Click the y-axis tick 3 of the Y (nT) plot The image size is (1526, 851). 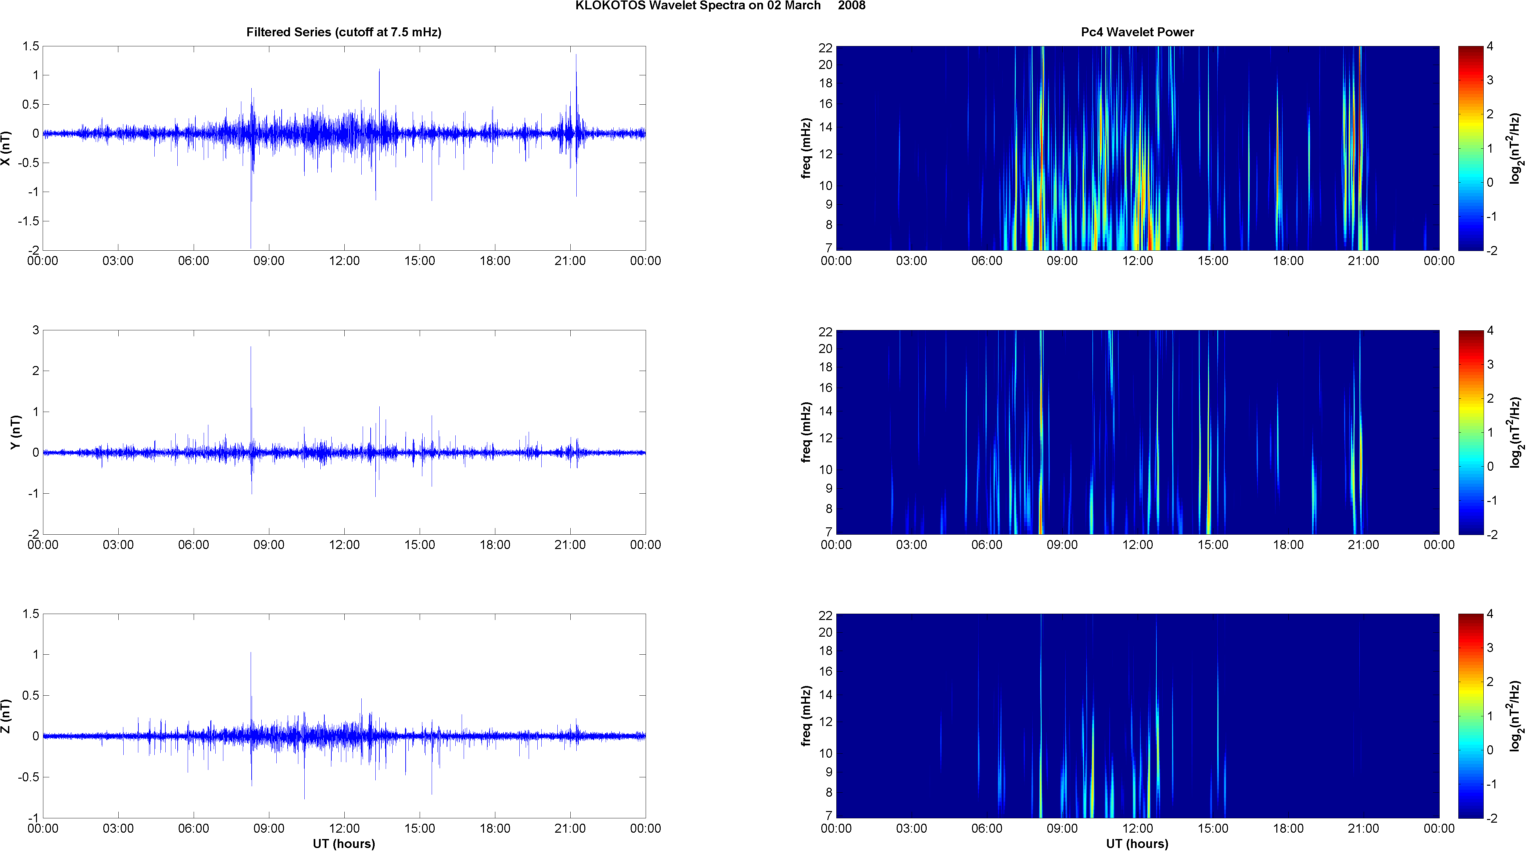35,330
